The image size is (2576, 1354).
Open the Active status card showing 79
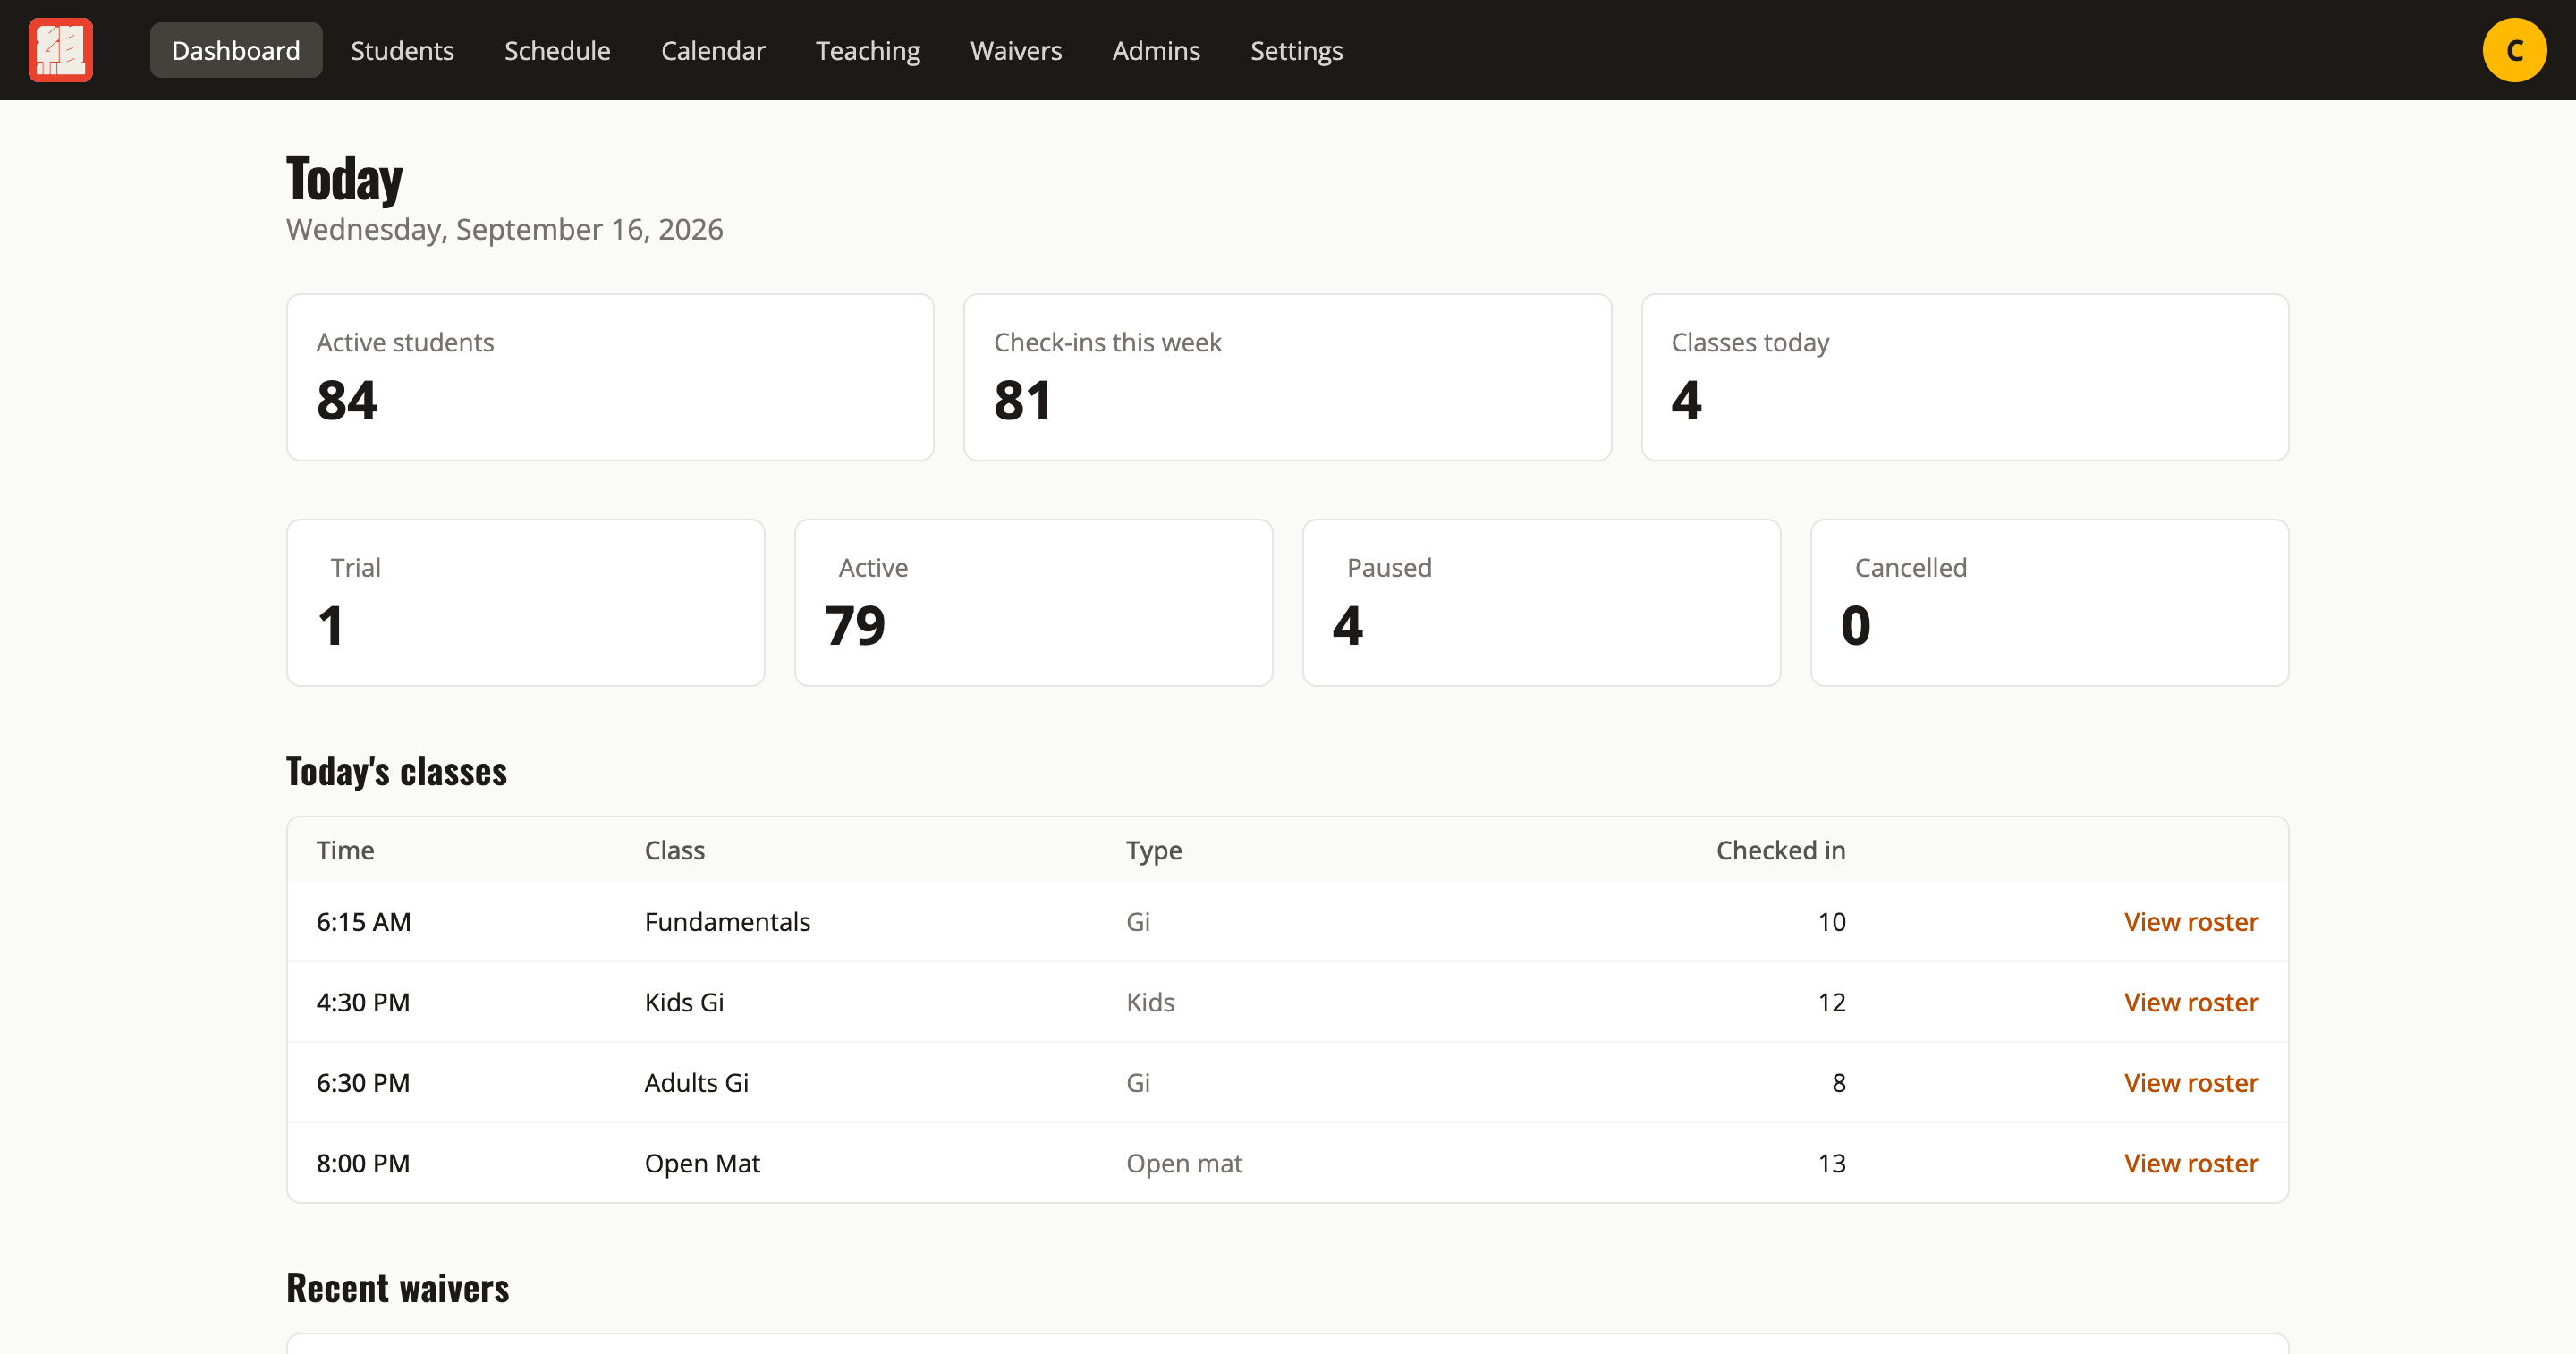coord(1034,602)
